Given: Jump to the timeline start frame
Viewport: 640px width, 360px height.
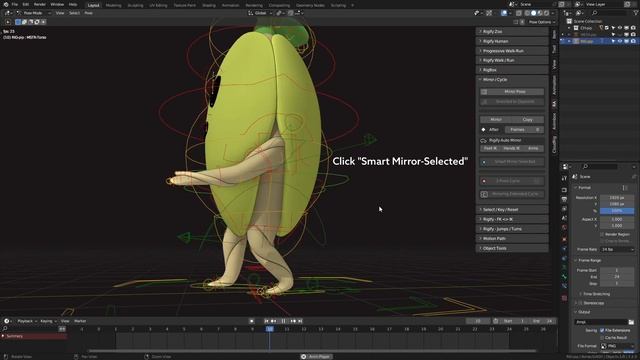Looking at the screenshot, I should (x=266, y=321).
